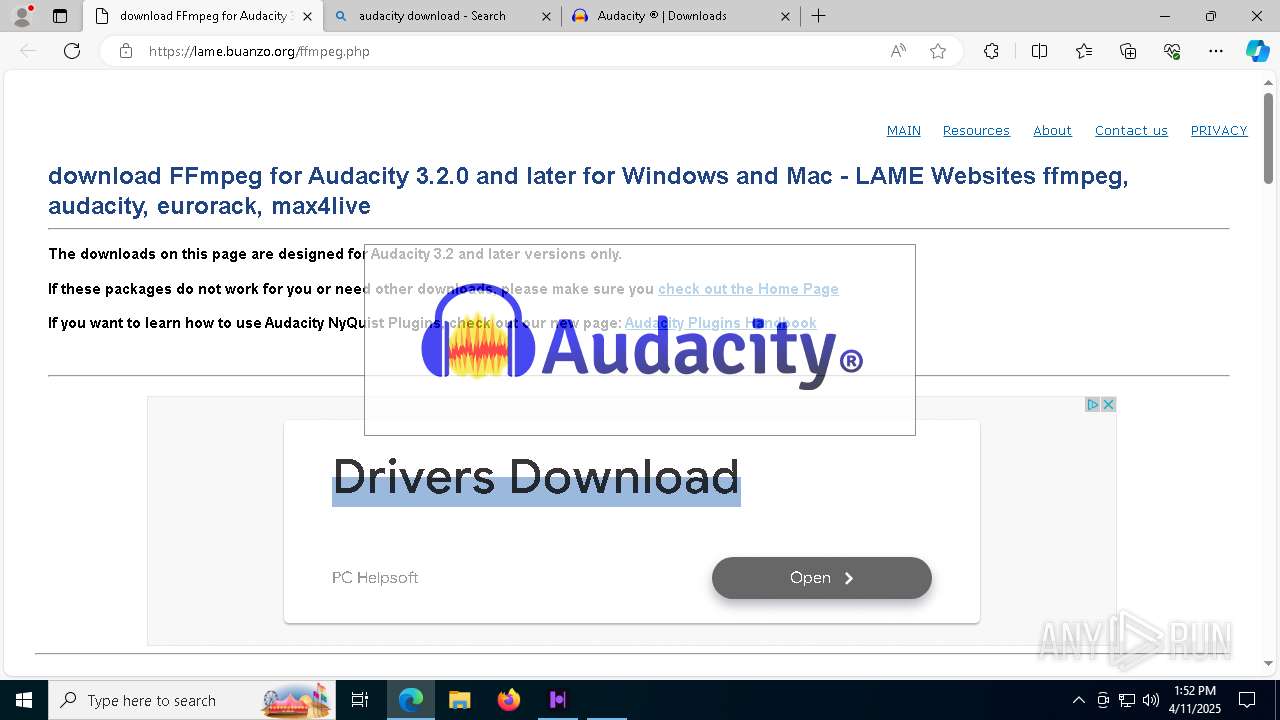Screen dimensions: 1280x720
Task: Close the Audacity Downloads tab
Action: coord(785,16)
